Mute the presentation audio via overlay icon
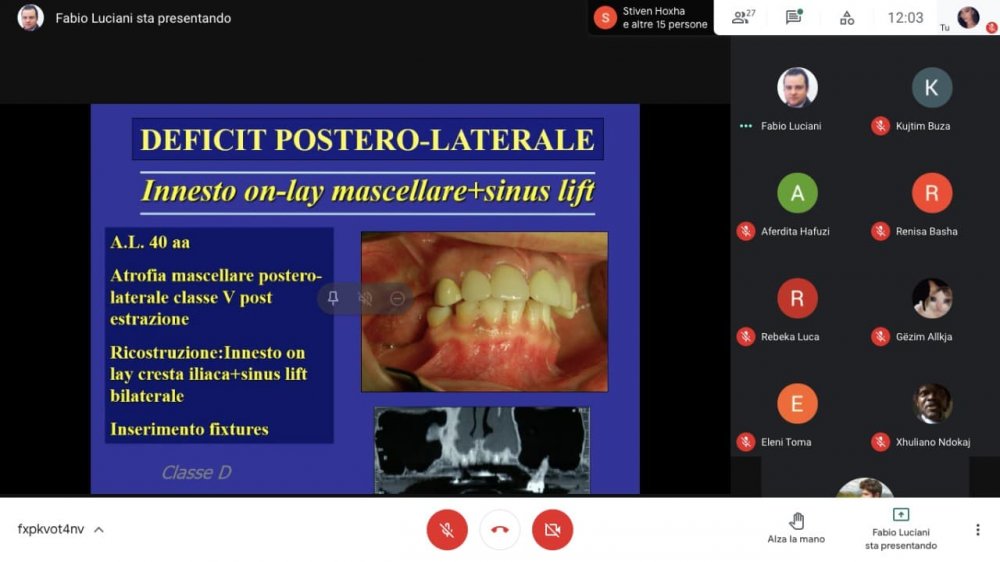 [365, 298]
